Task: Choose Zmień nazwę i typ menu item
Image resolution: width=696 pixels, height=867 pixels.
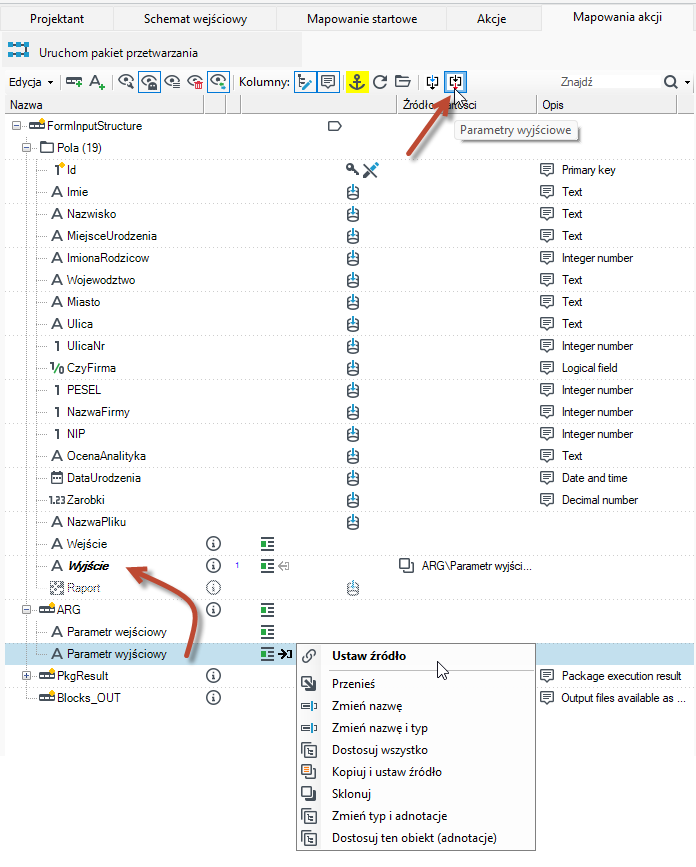Action: coord(416,728)
